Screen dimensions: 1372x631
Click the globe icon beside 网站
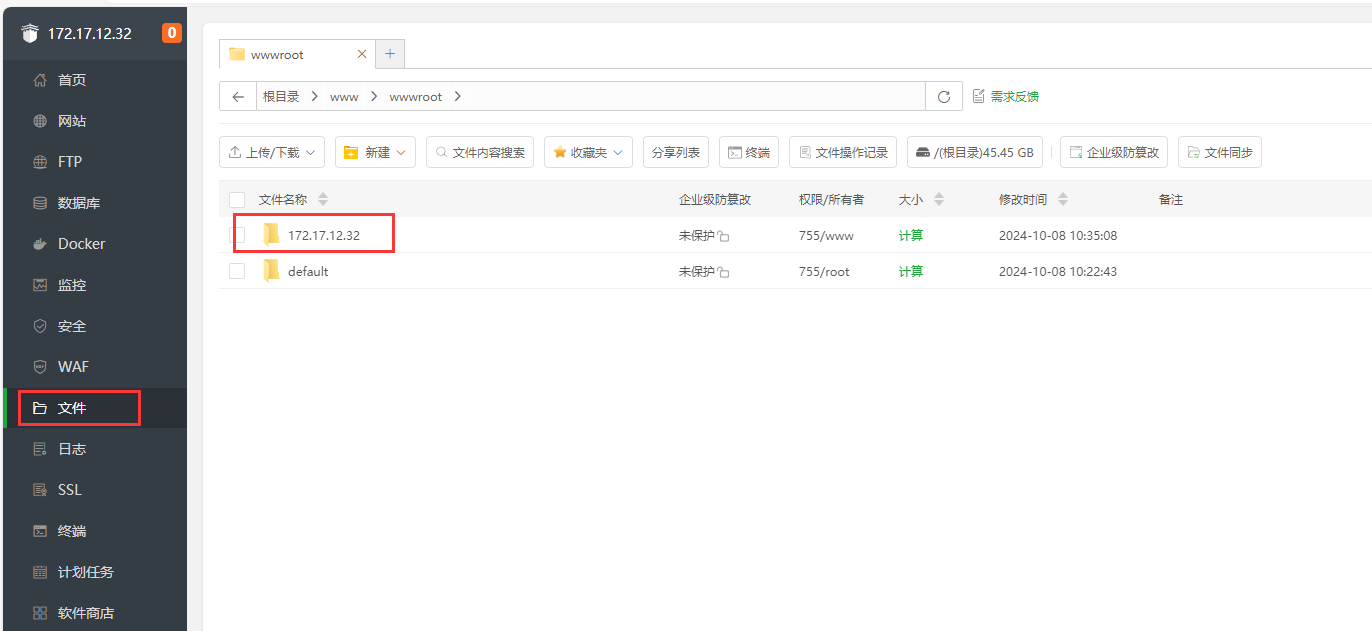pos(40,121)
